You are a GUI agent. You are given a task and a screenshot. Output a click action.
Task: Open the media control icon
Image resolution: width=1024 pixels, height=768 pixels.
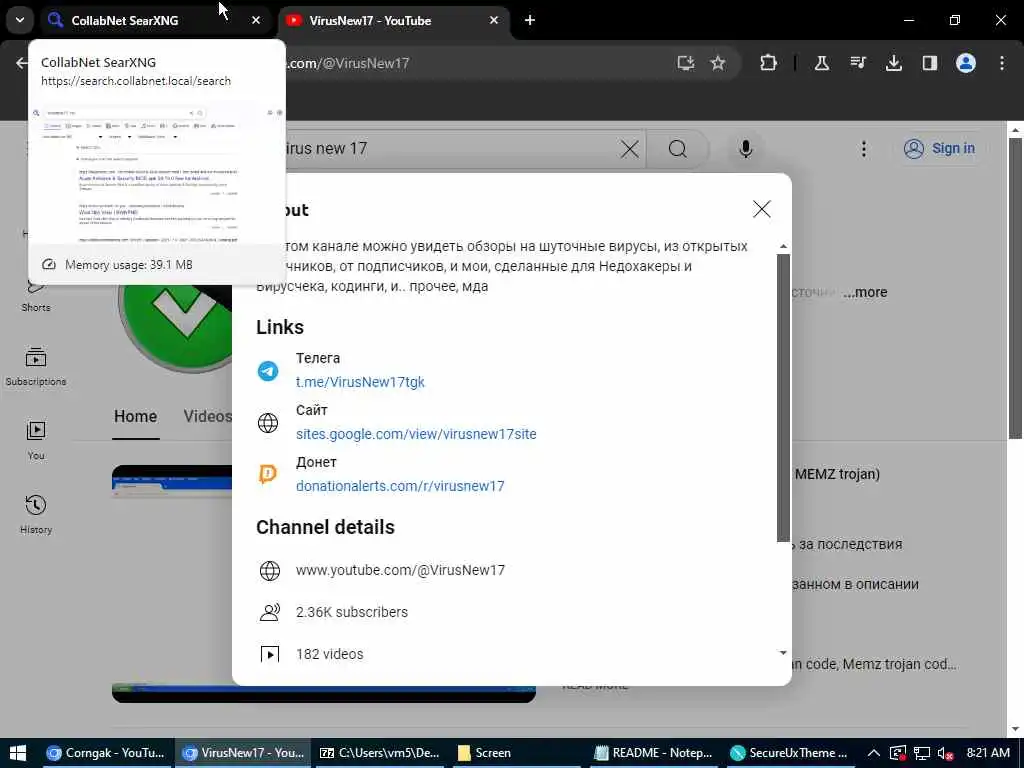(857, 63)
